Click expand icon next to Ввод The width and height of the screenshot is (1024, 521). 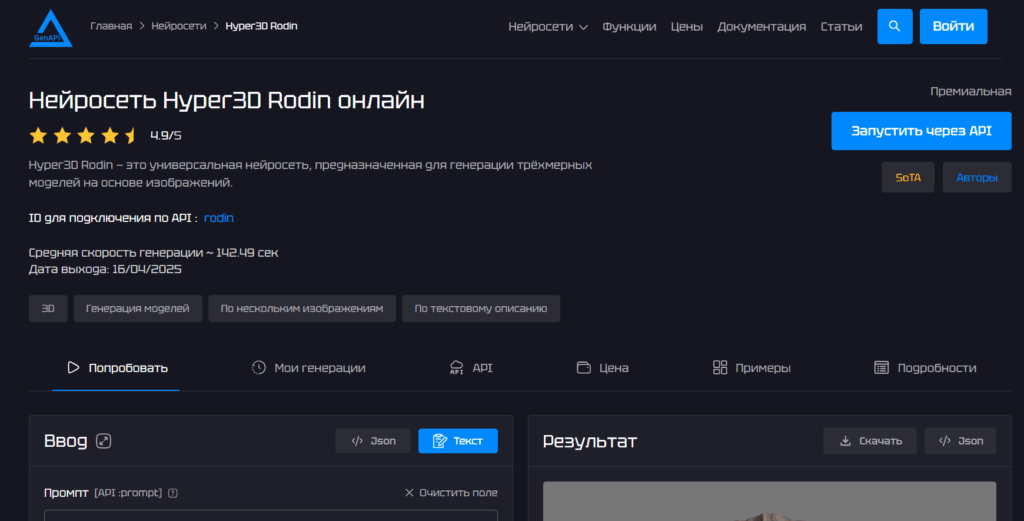tap(103, 441)
